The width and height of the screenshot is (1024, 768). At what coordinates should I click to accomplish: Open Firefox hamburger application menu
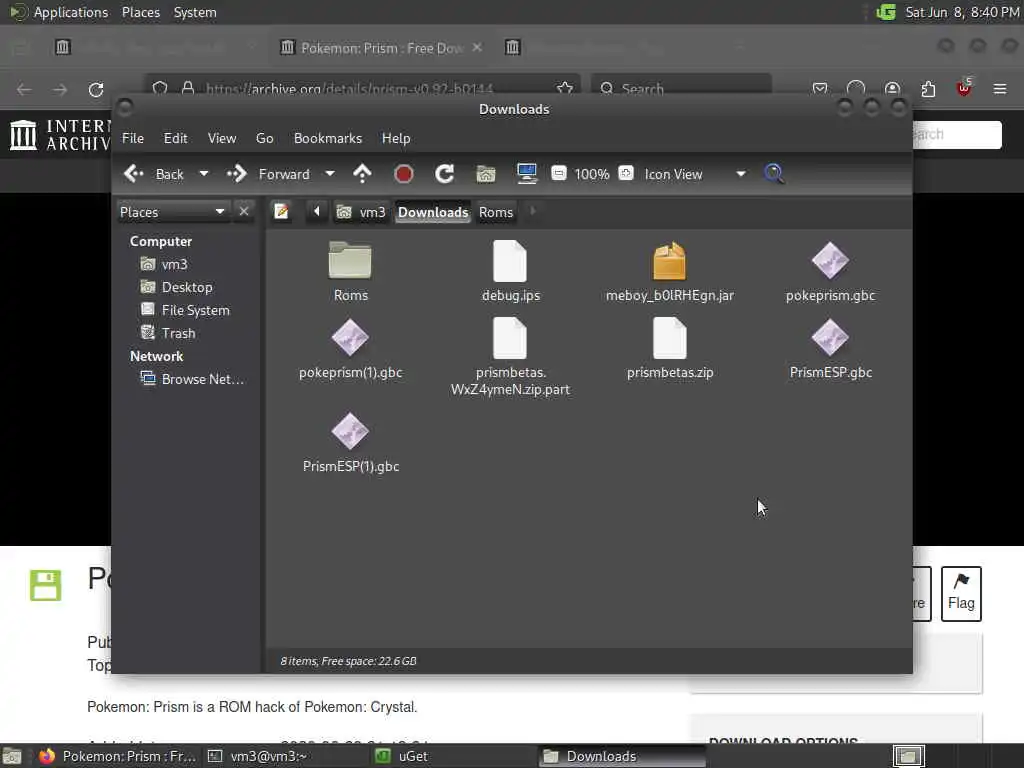tap(1000, 89)
